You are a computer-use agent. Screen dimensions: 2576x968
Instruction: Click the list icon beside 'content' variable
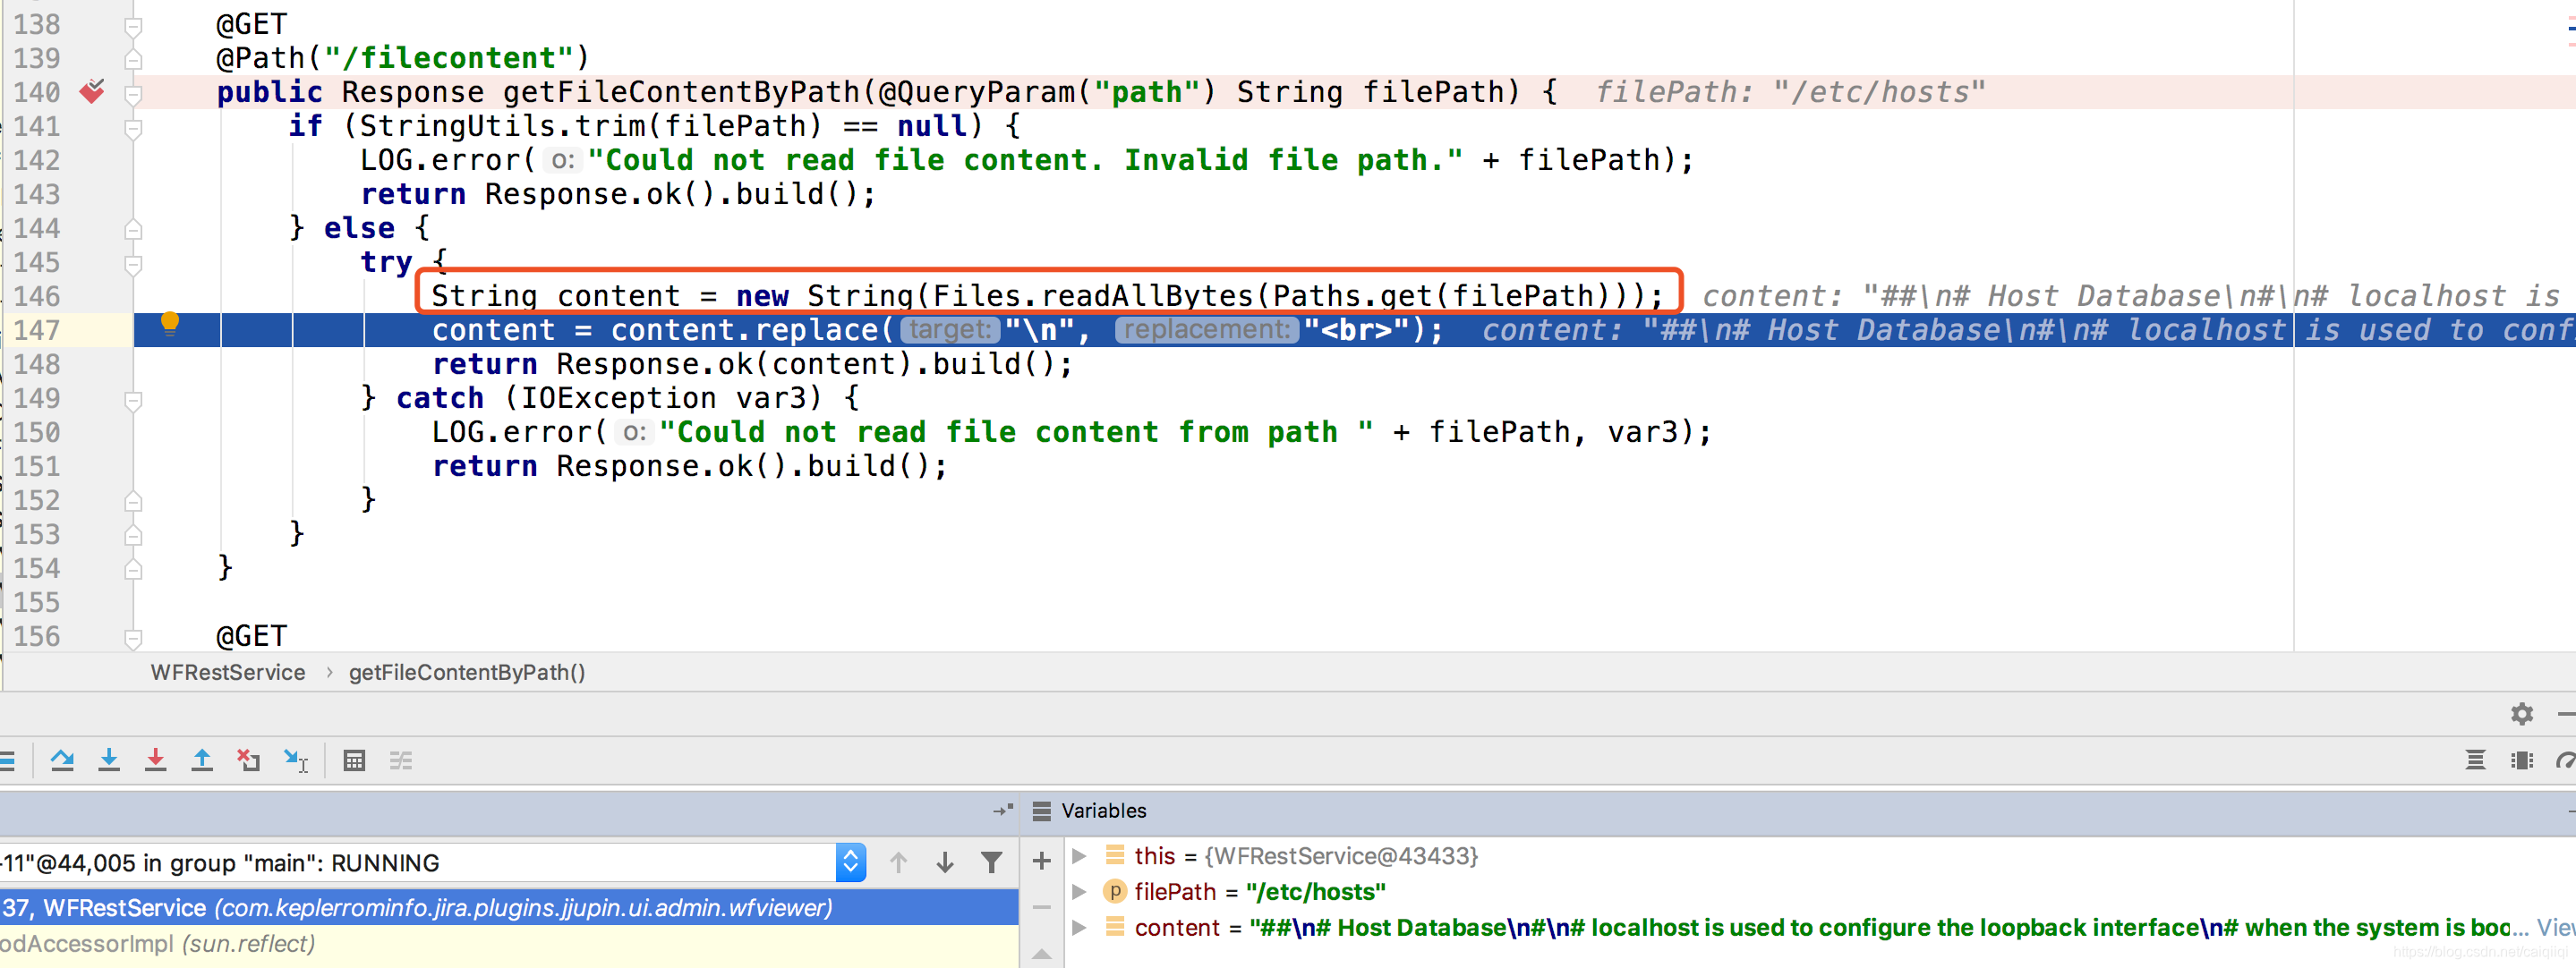[1114, 927]
